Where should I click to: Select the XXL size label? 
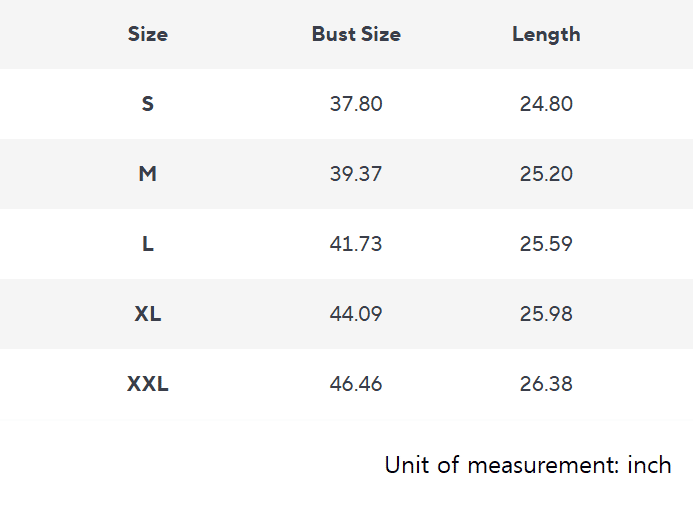click(148, 384)
